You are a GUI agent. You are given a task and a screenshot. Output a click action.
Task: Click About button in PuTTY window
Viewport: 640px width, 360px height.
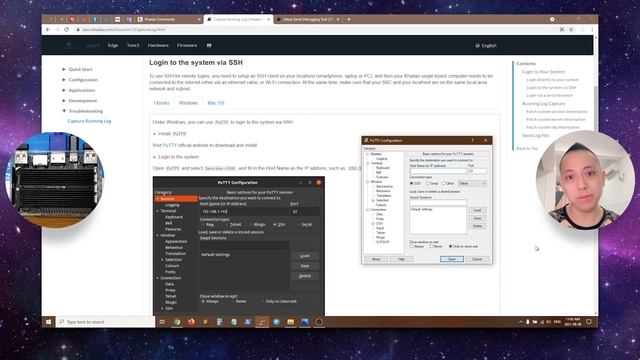click(376, 259)
